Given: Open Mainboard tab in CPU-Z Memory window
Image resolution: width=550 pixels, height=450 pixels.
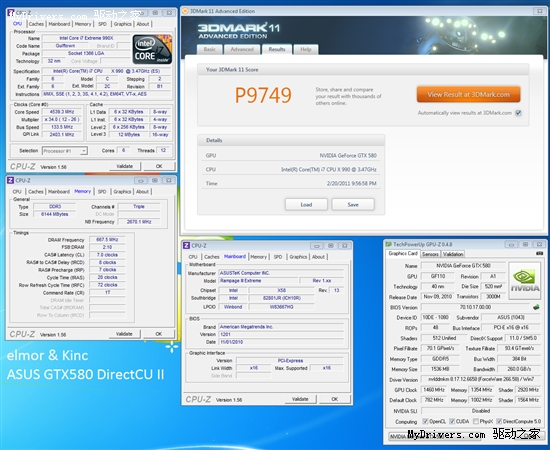Looking at the screenshot, I should pyautogui.click(x=59, y=192).
